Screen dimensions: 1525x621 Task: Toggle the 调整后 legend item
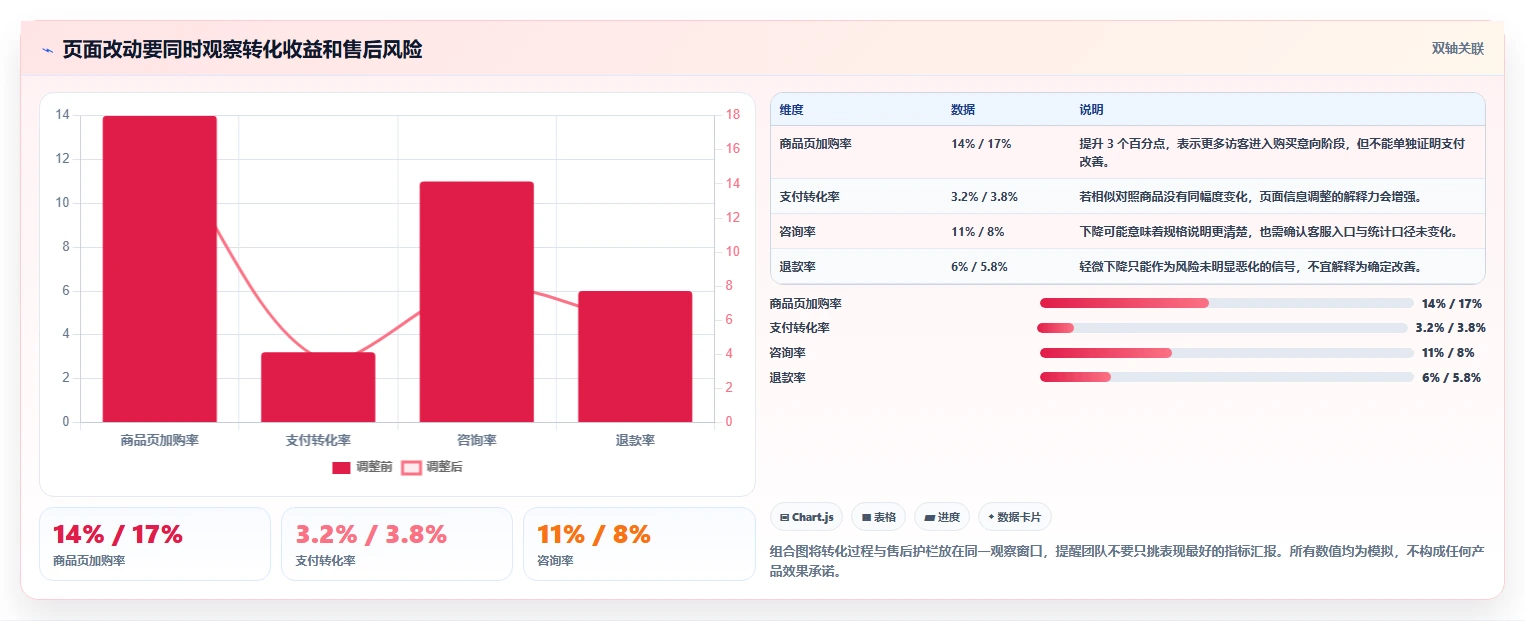432,467
